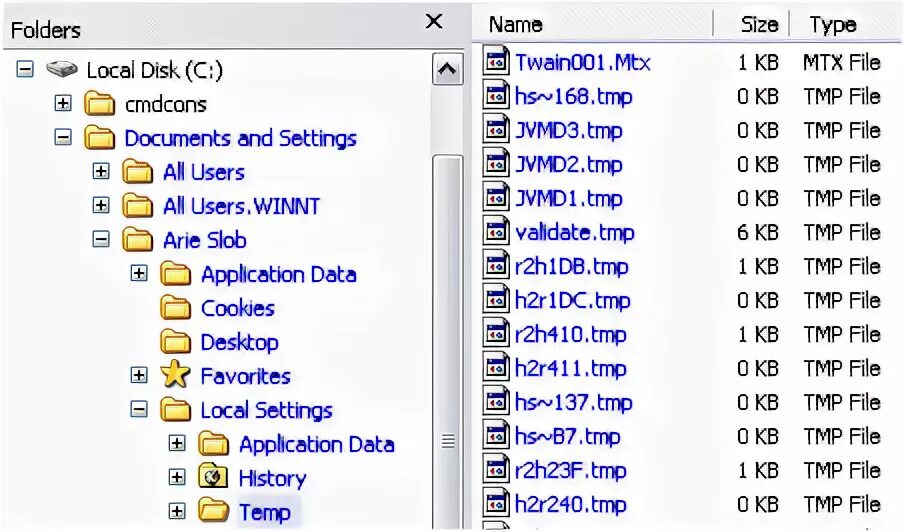The image size is (906, 532).
Task: Expand the Temp folder node
Action: coord(177,511)
